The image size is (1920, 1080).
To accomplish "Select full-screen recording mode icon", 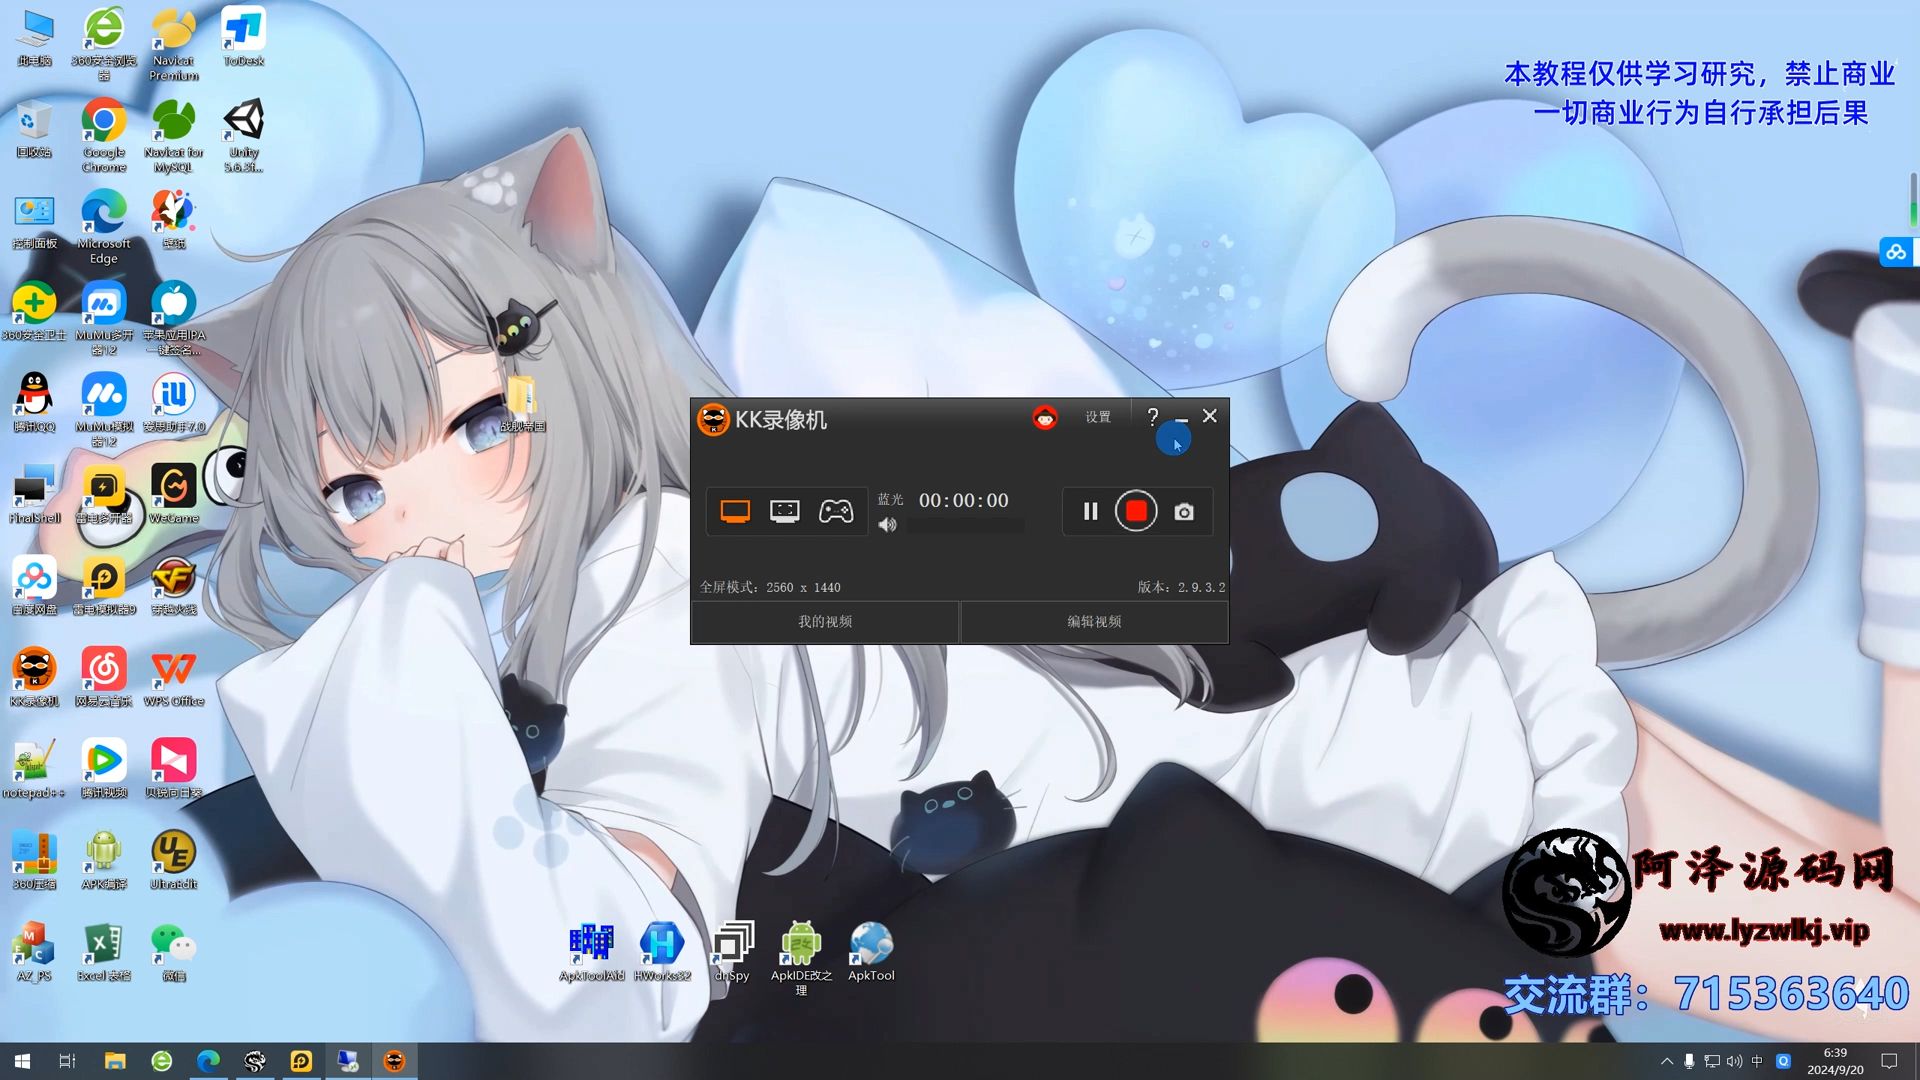I will [735, 512].
